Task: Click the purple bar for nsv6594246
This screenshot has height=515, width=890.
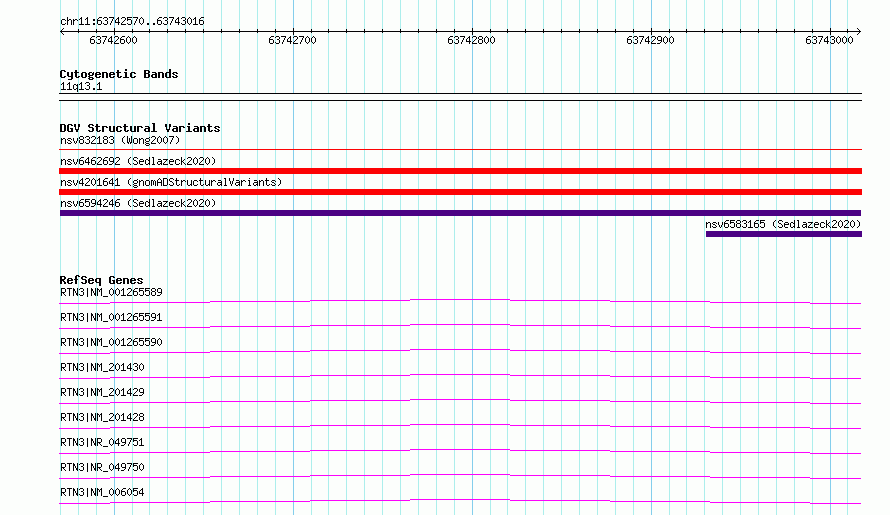Action: pyautogui.click(x=460, y=213)
